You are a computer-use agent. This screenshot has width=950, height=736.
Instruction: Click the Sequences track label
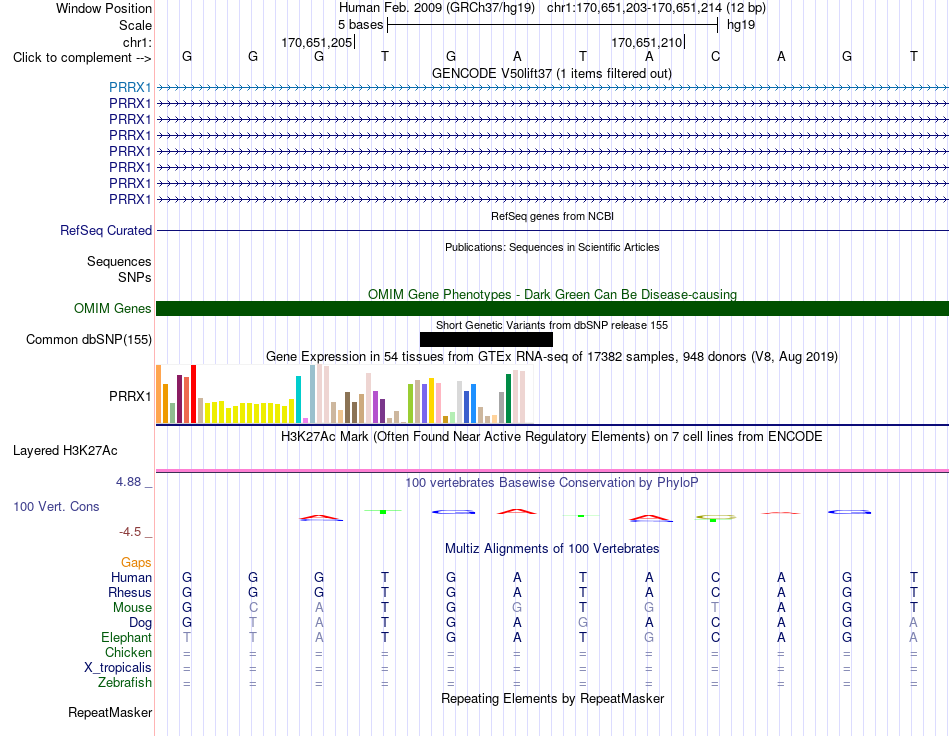[x=119, y=261]
